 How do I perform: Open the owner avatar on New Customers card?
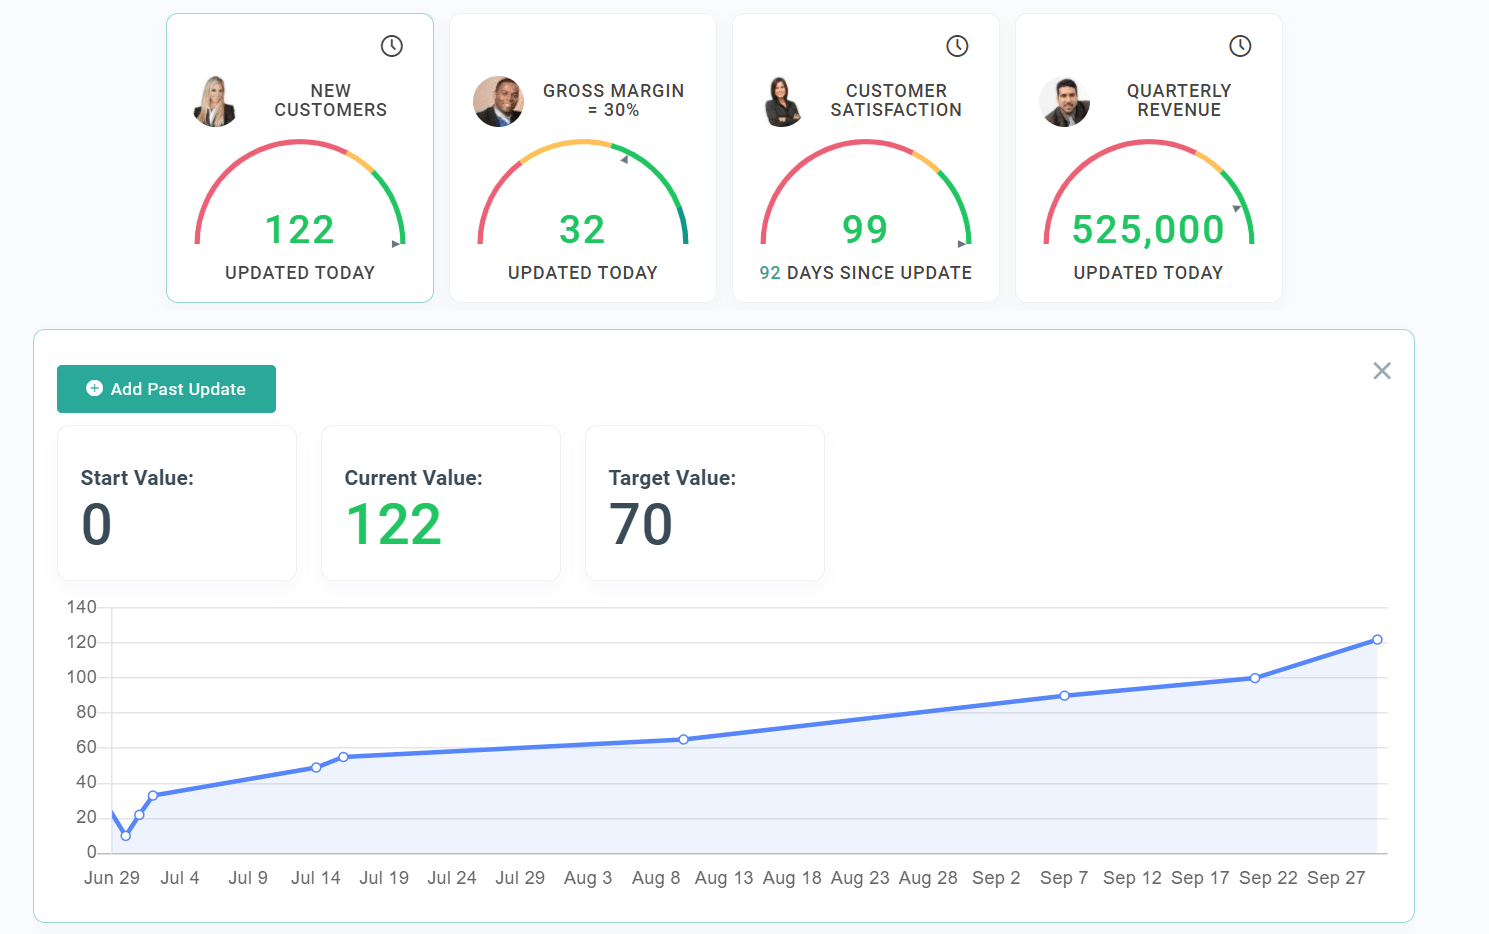(215, 101)
